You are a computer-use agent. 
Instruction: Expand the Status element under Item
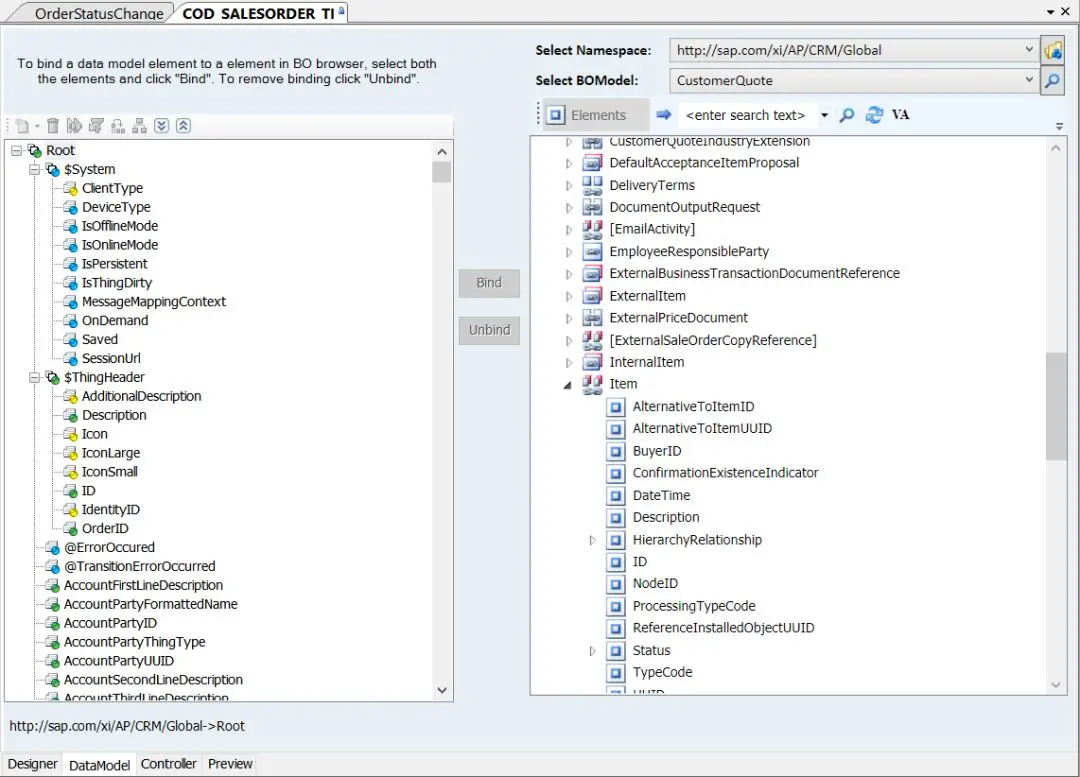pos(592,651)
